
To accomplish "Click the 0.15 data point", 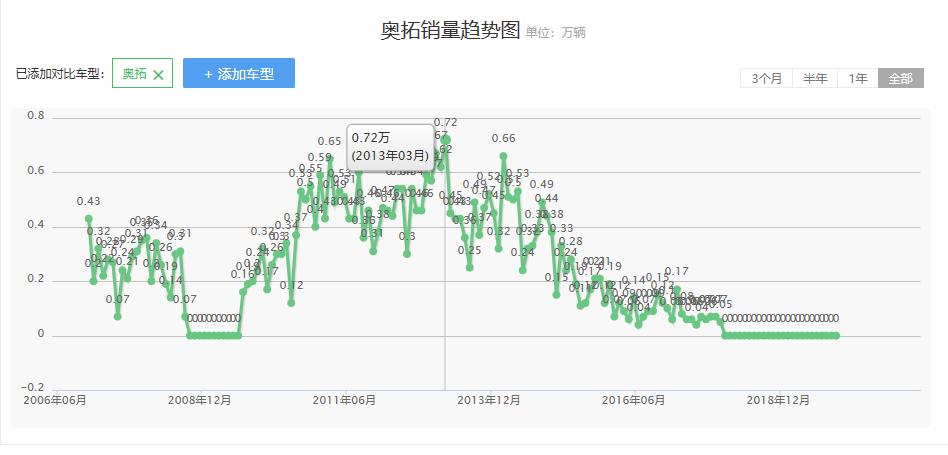I will tap(556, 294).
